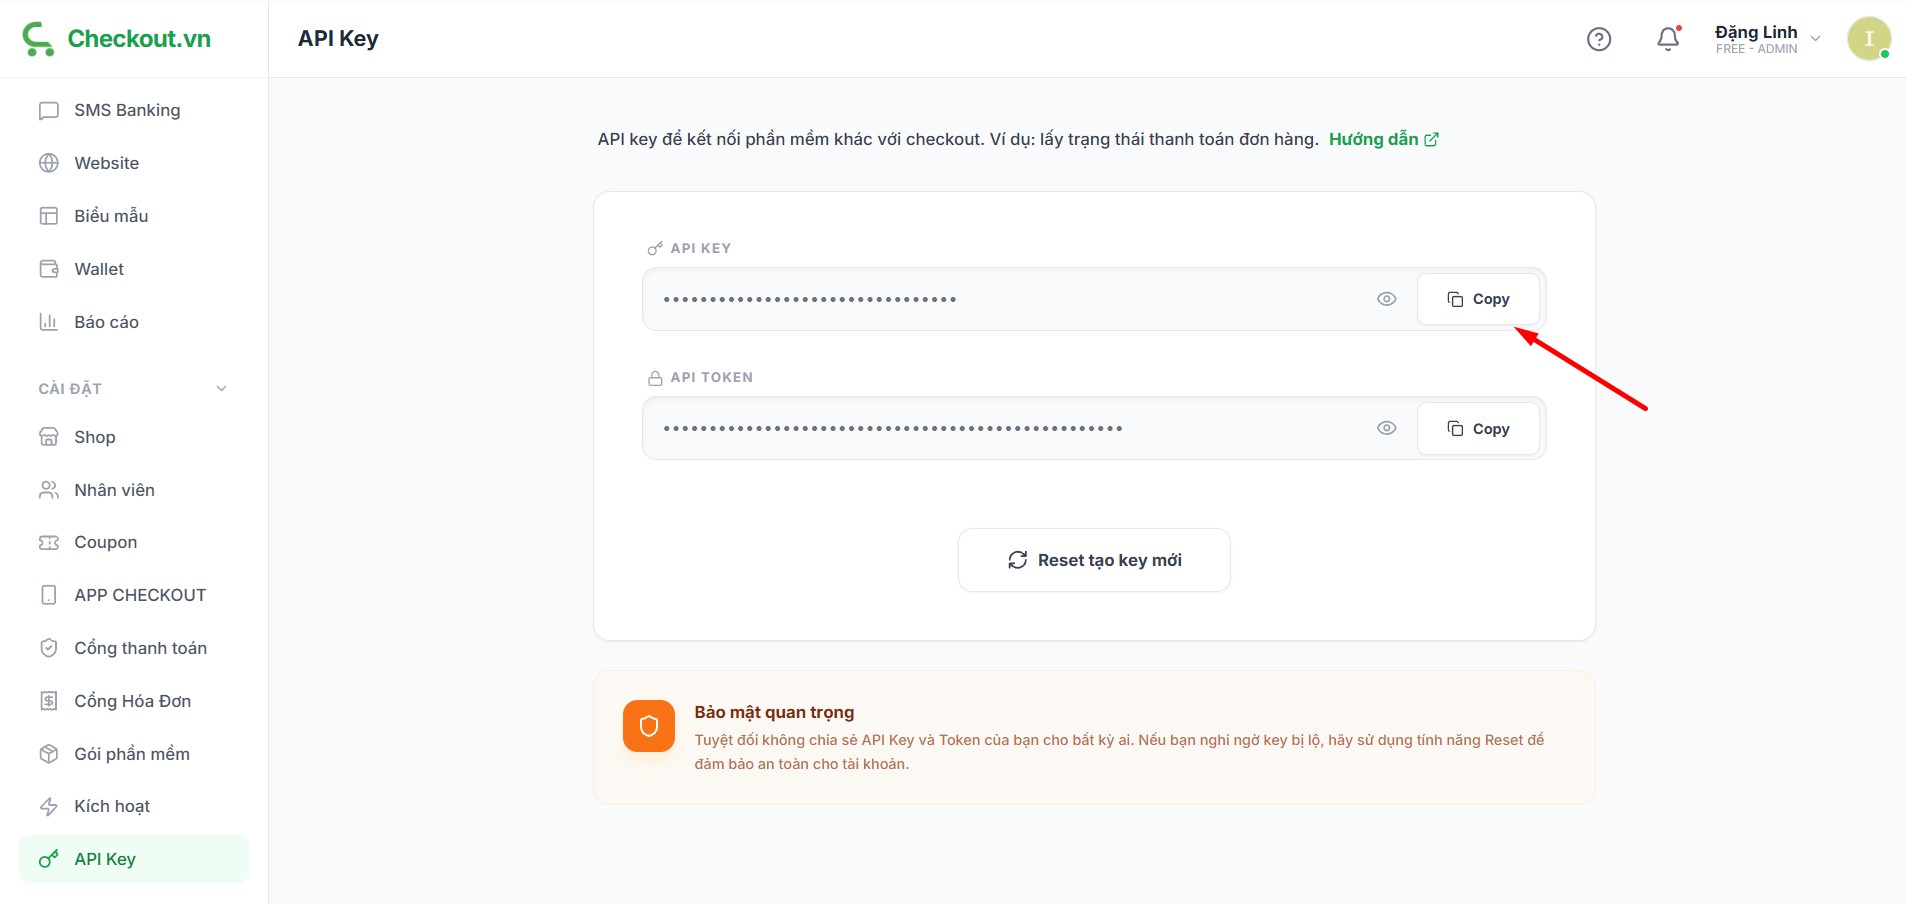The image size is (1906, 904).
Task: Collapse the CÀI ĐẶT sidebar section
Action: [221, 389]
